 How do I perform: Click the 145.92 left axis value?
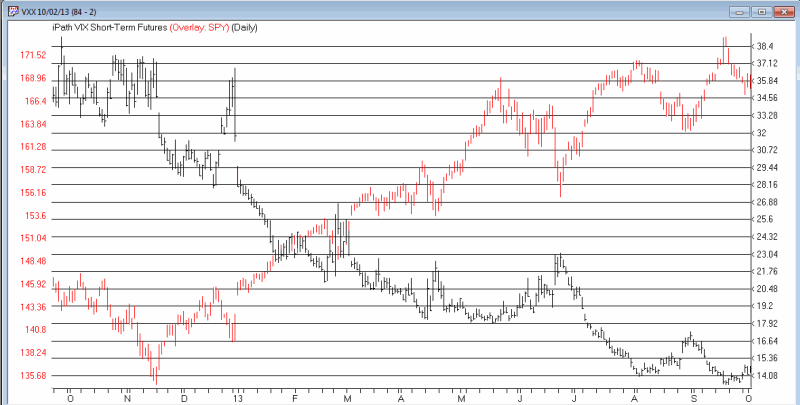point(33,284)
